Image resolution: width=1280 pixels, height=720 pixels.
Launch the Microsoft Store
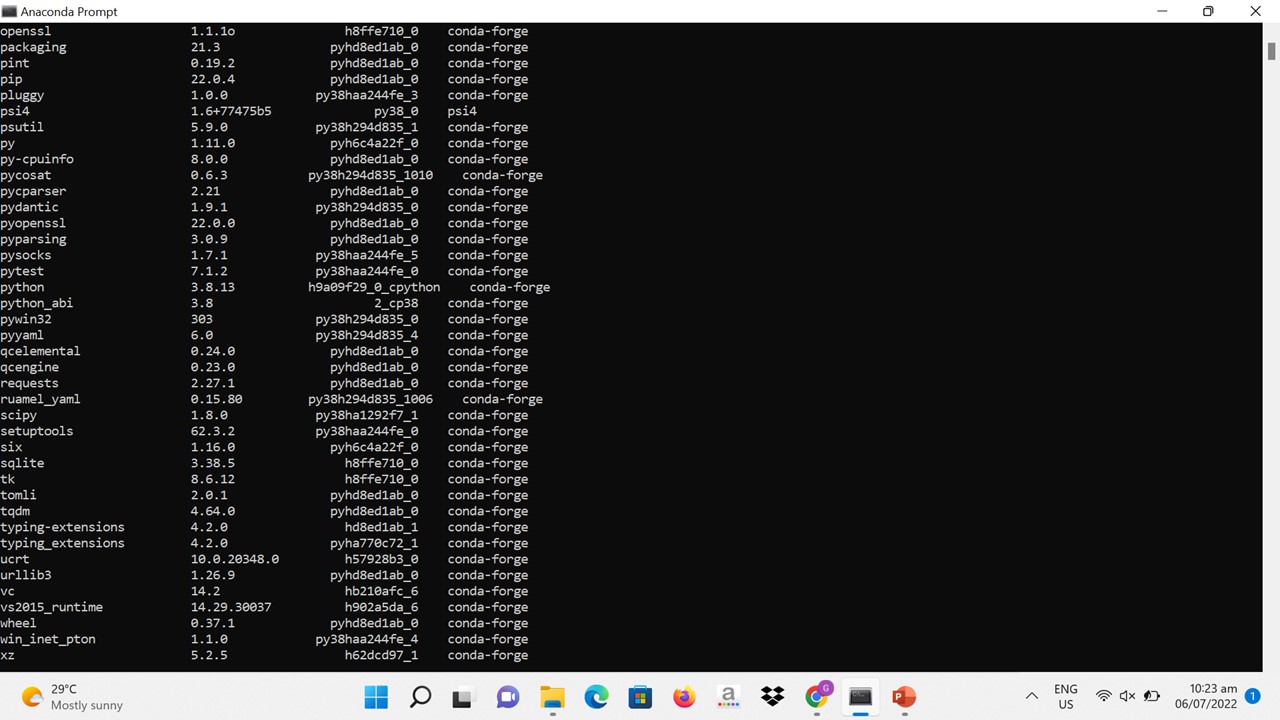(640, 697)
